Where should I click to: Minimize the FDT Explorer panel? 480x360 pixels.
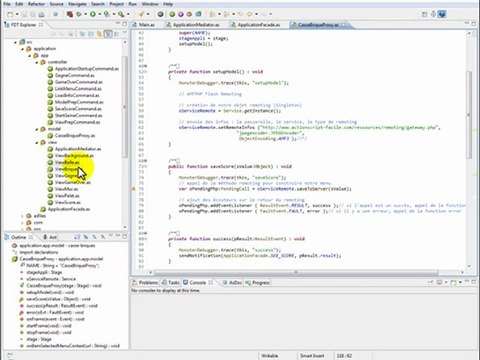(x=118, y=24)
